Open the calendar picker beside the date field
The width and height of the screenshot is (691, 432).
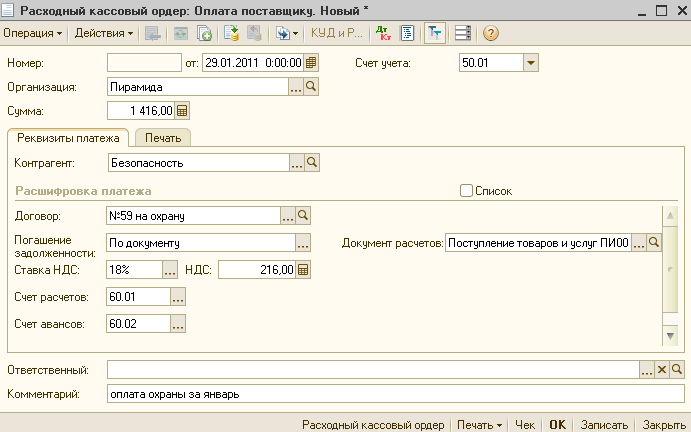[x=311, y=63]
